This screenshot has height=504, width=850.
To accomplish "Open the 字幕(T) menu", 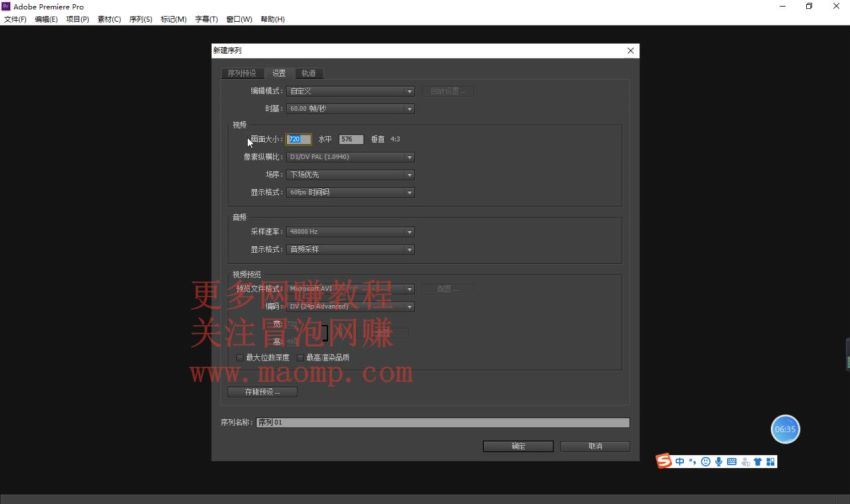I will pyautogui.click(x=207, y=19).
